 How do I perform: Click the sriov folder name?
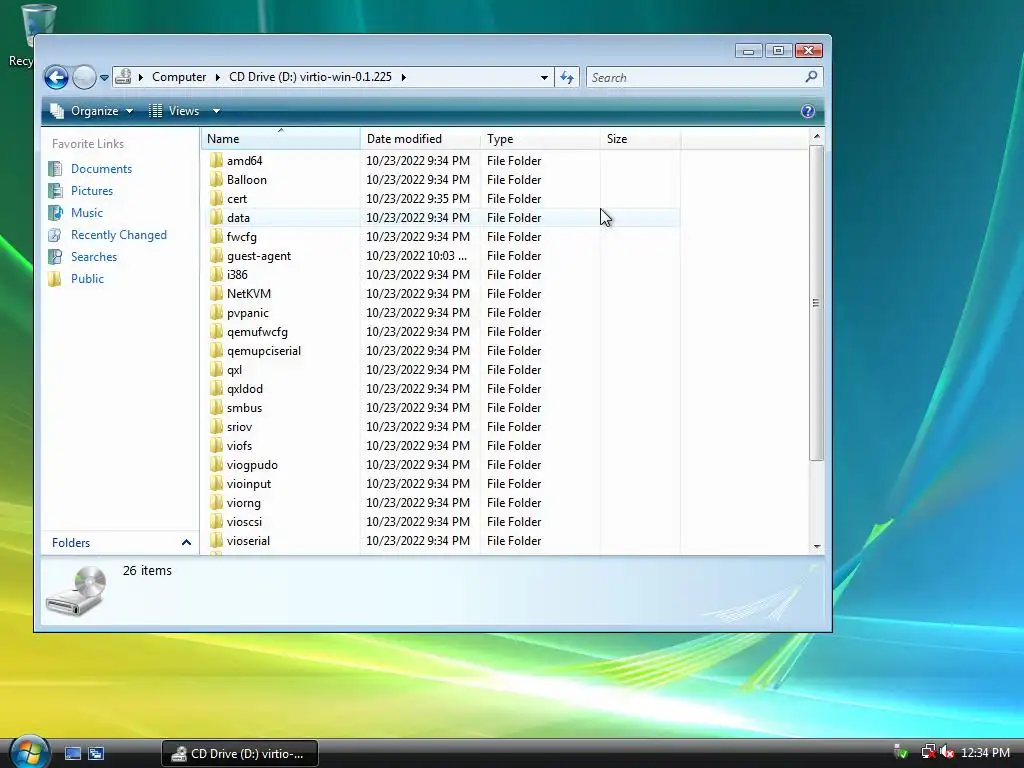tap(239, 426)
